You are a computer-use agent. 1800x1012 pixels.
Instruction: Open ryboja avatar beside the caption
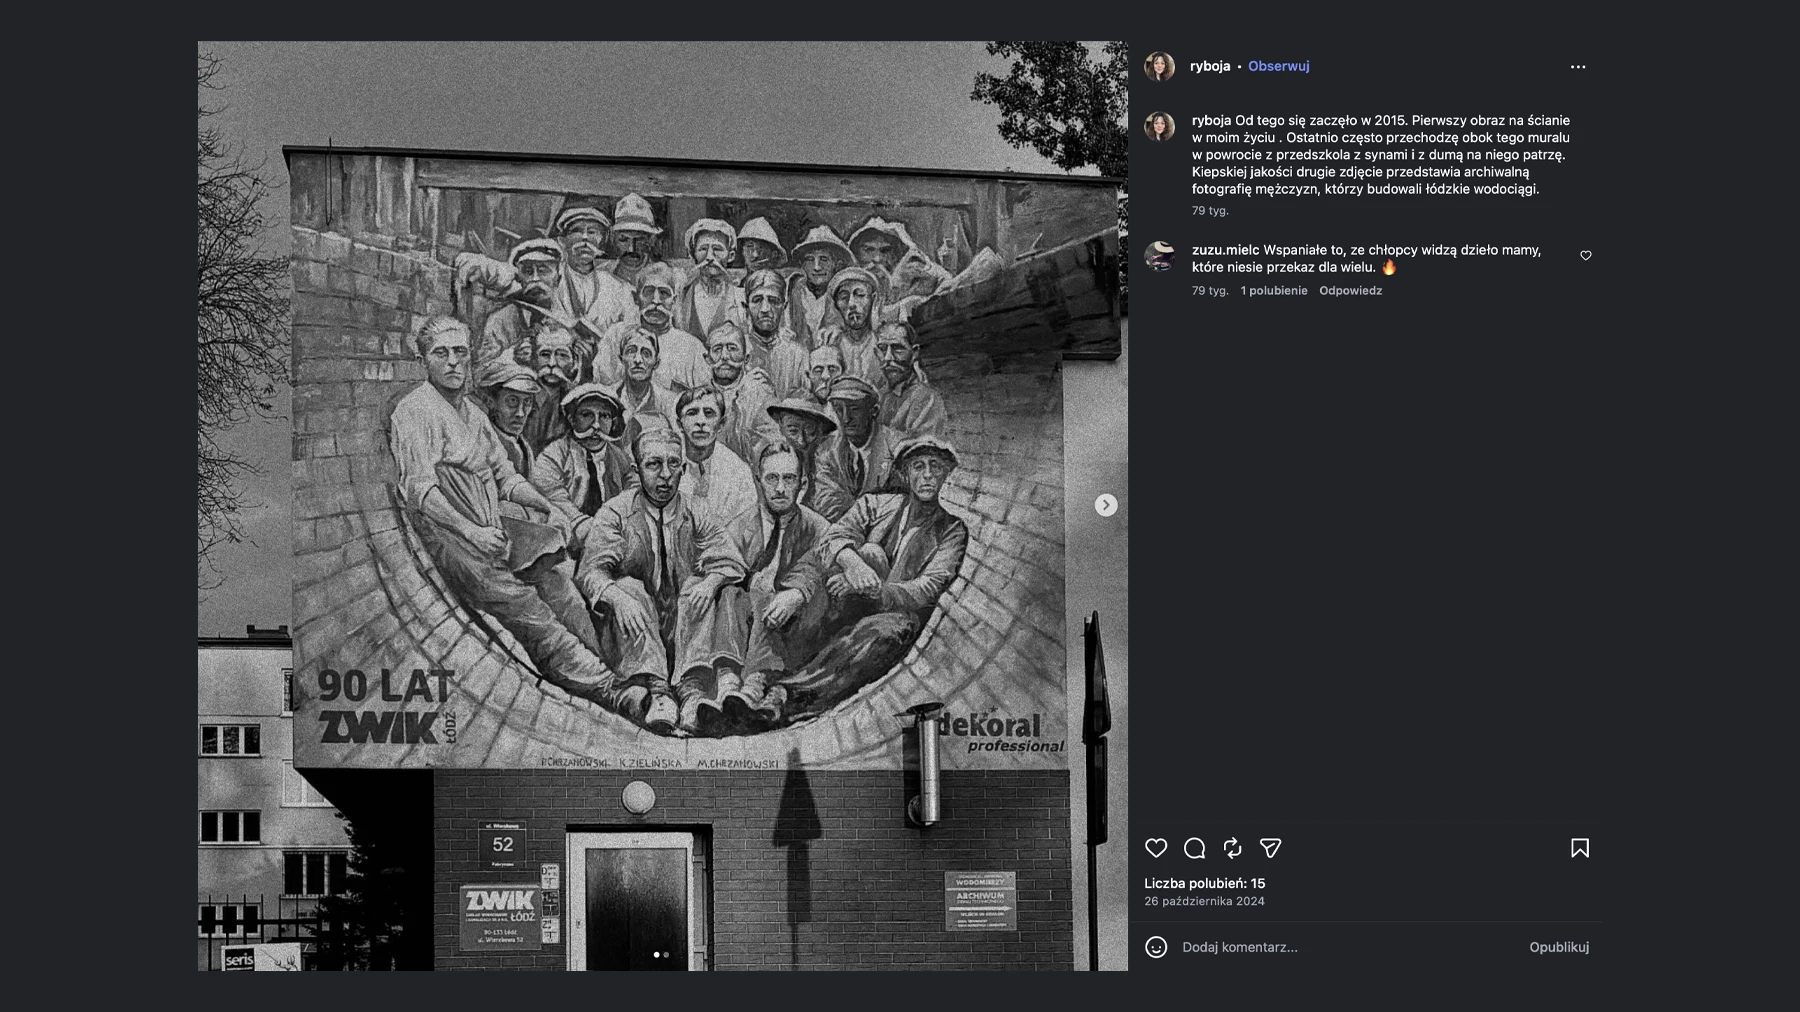click(x=1160, y=126)
